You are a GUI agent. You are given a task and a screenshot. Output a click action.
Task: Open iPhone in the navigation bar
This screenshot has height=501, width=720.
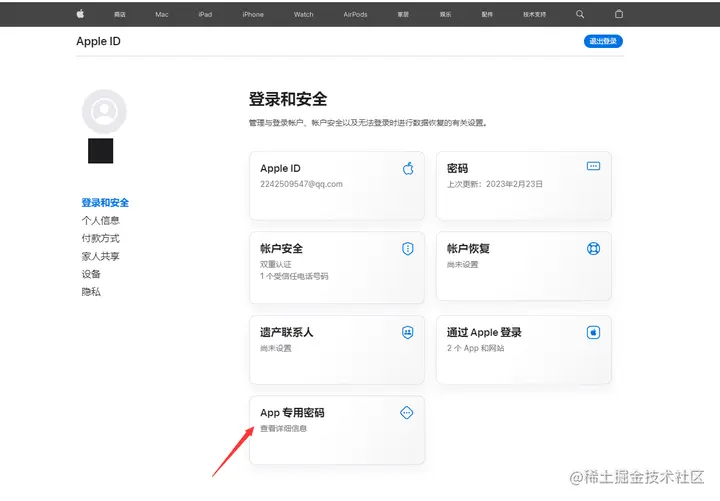pyautogui.click(x=253, y=15)
